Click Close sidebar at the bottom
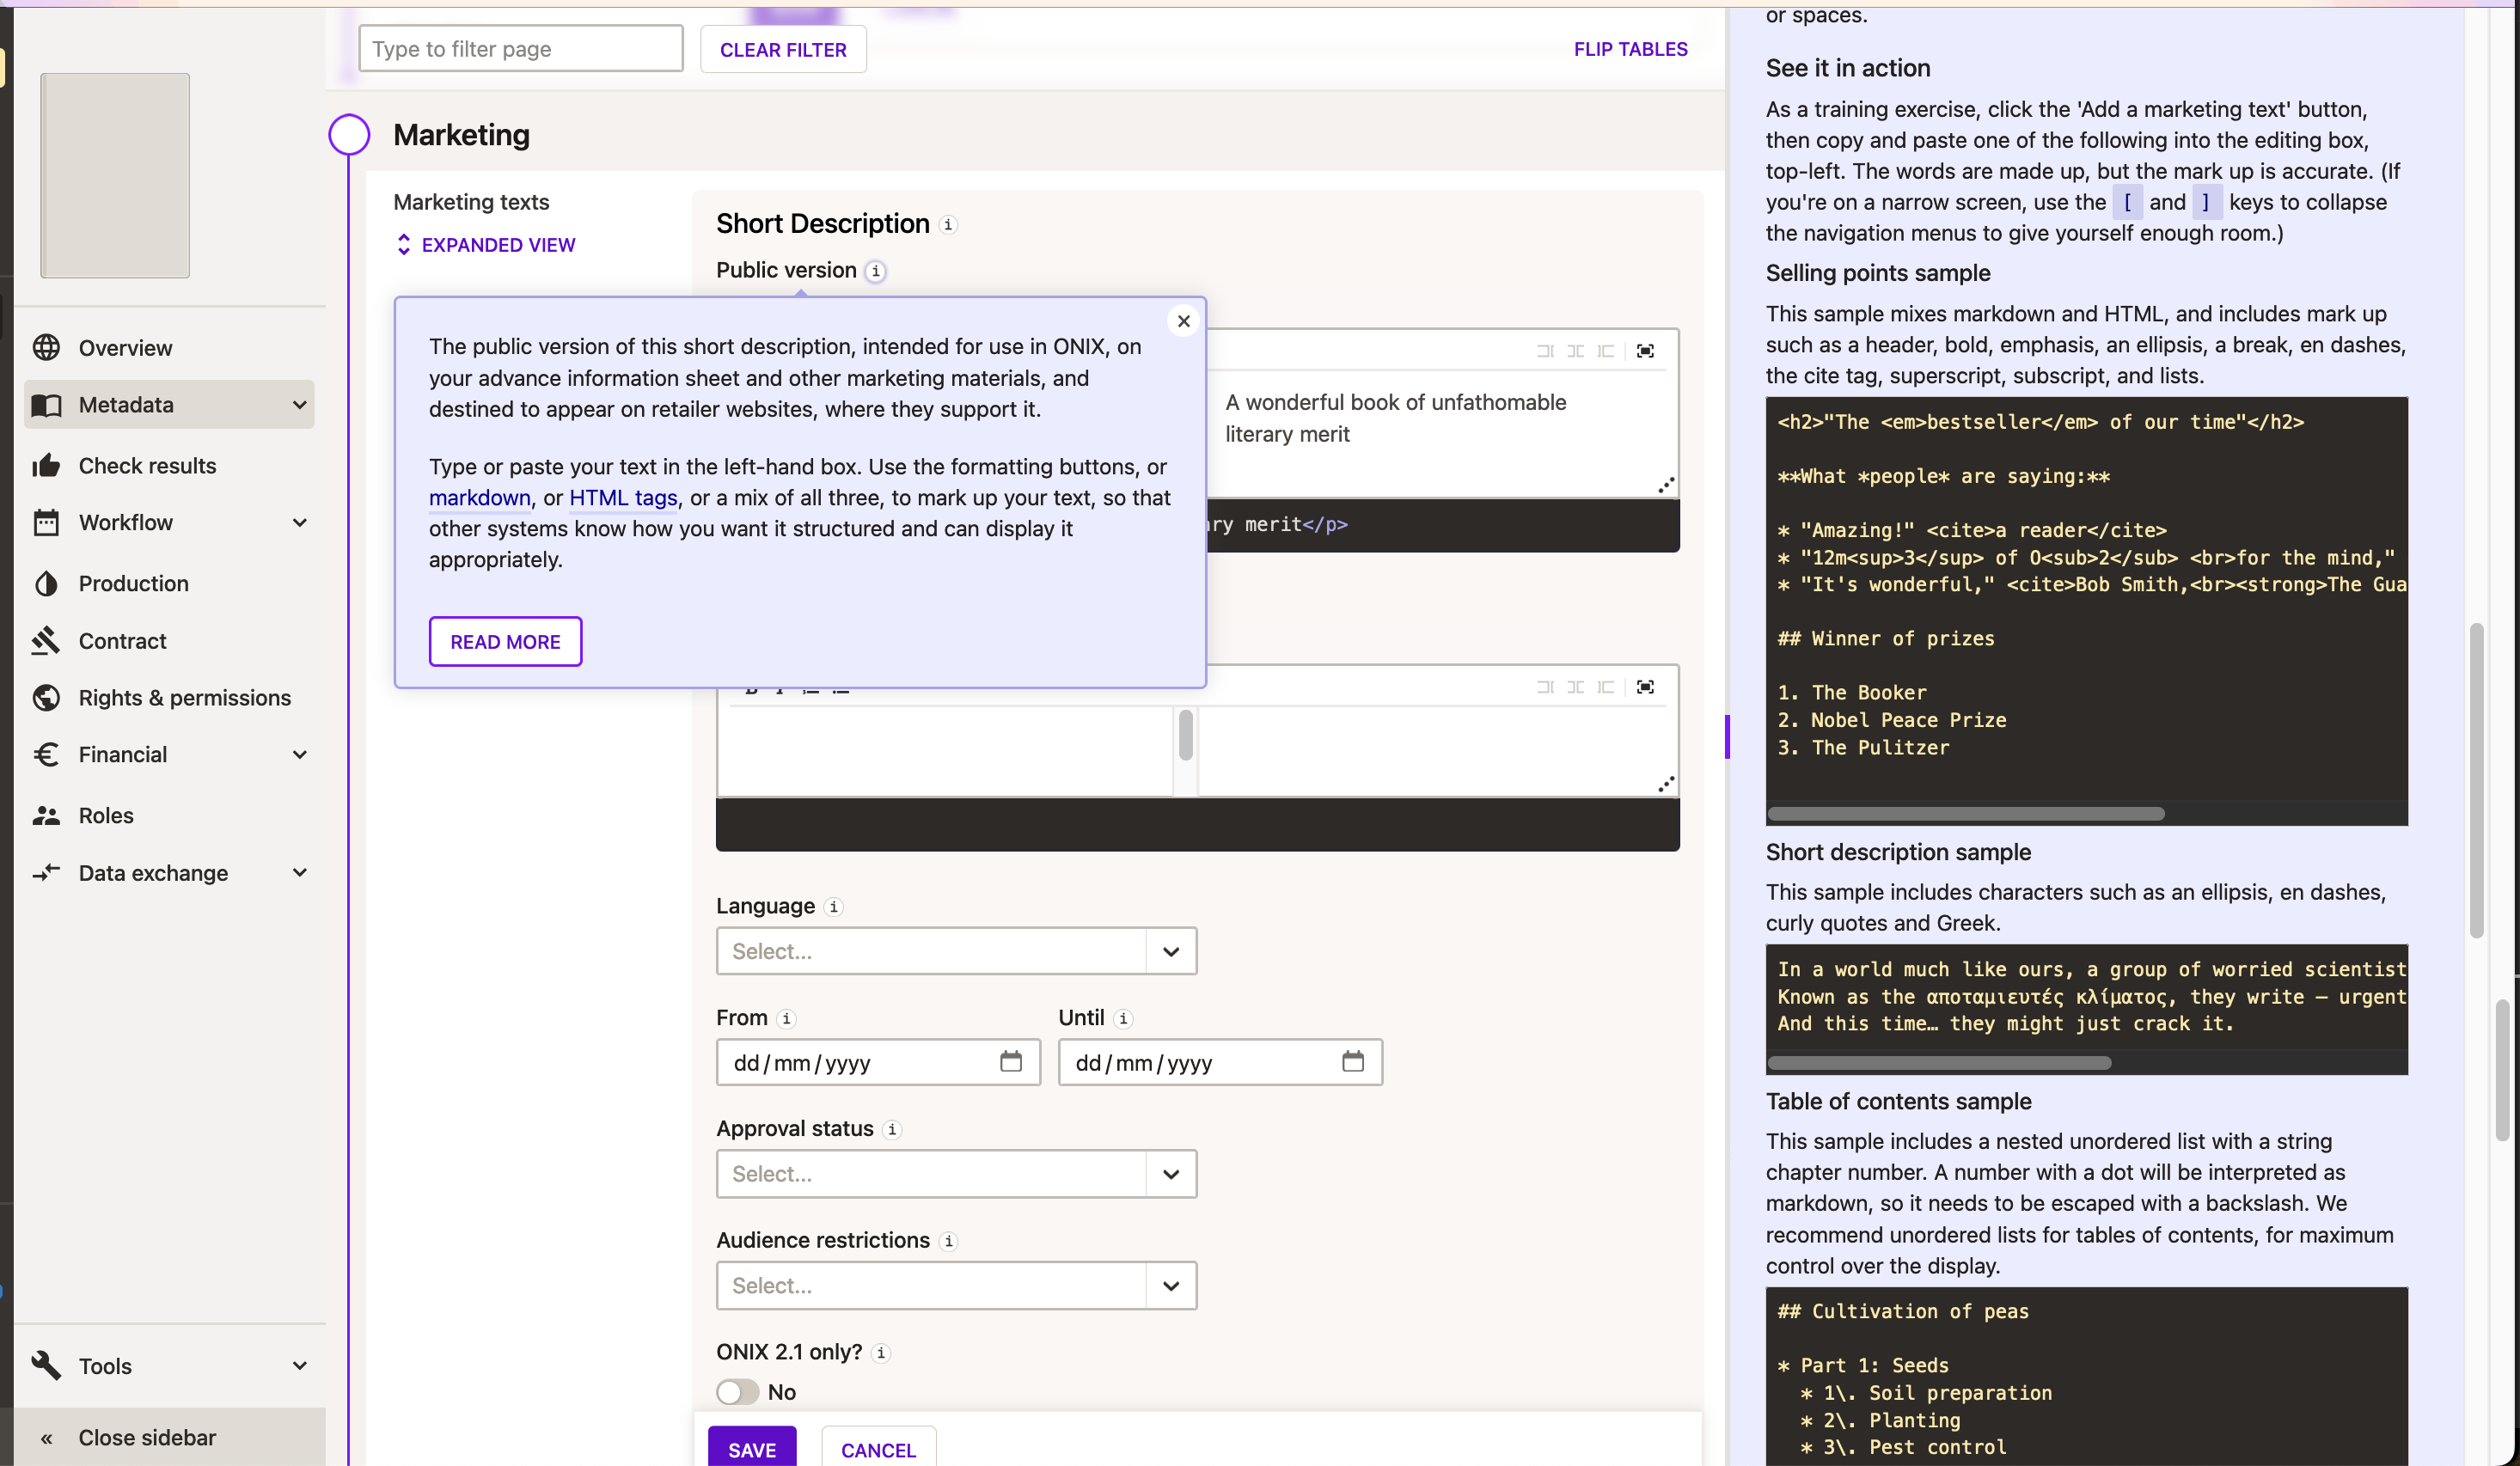 pos(169,1437)
